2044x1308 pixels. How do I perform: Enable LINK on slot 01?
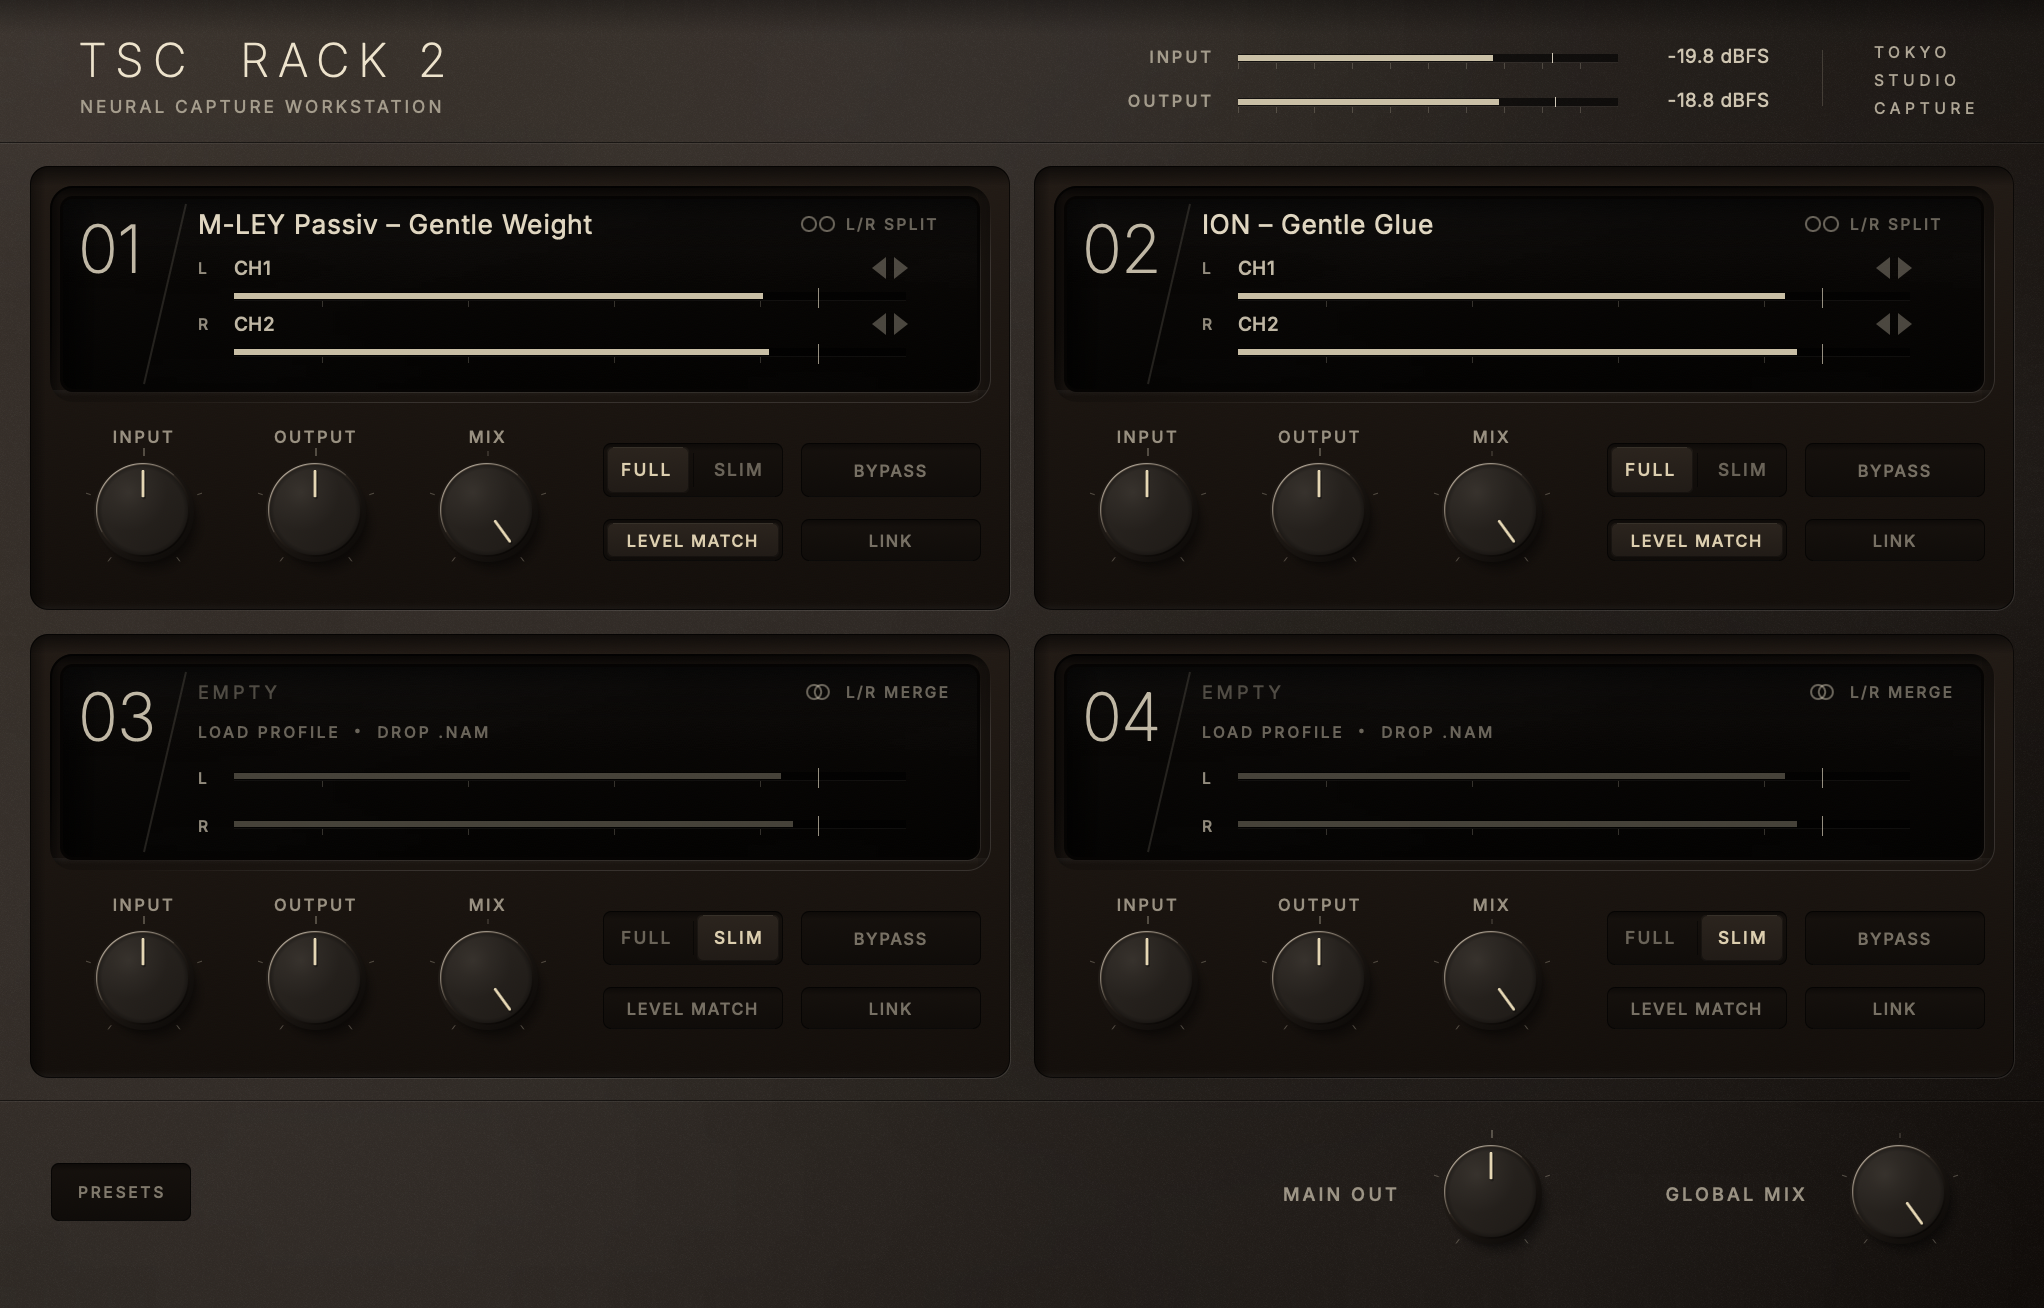pyautogui.click(x=890, y=541)
